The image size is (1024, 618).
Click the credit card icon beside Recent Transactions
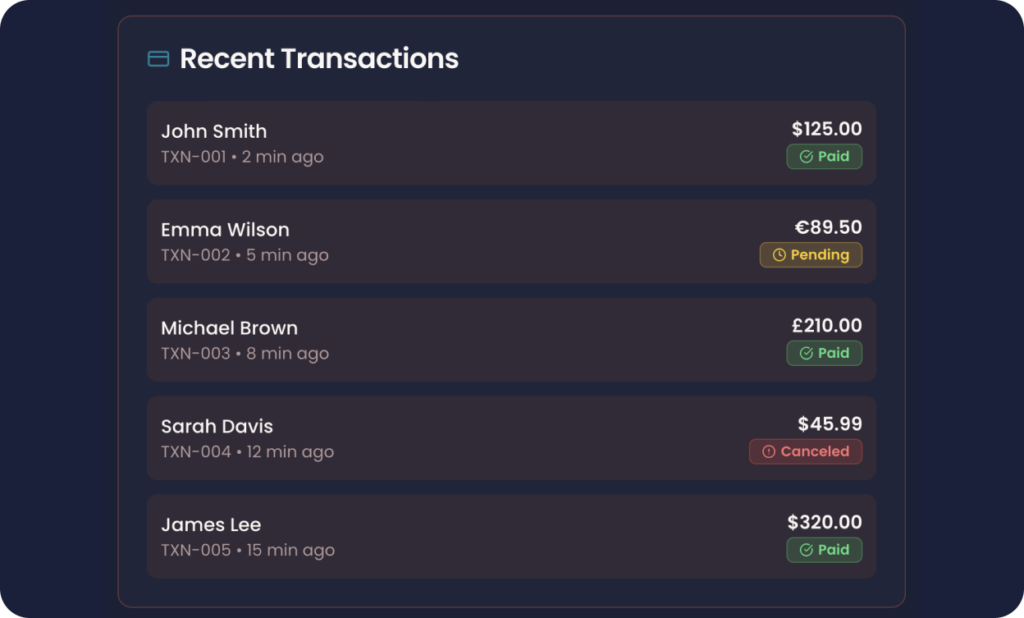(159, 59)
